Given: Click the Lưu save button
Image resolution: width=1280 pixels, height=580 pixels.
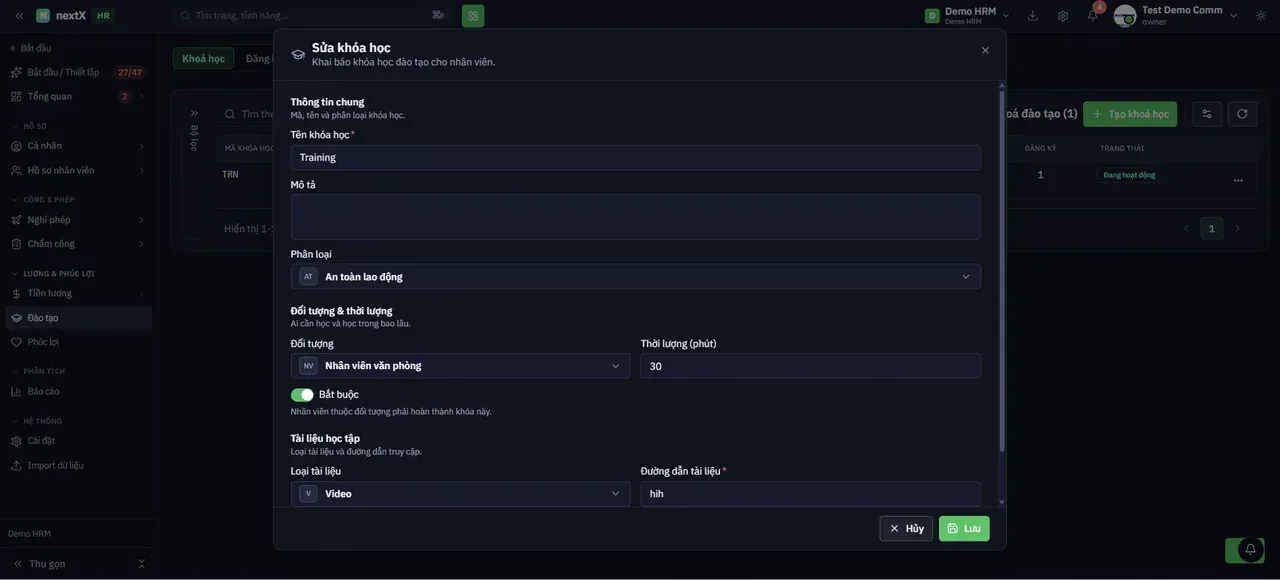Looking at the screenshot, I should pyautogui.click(x=964, y=528).
